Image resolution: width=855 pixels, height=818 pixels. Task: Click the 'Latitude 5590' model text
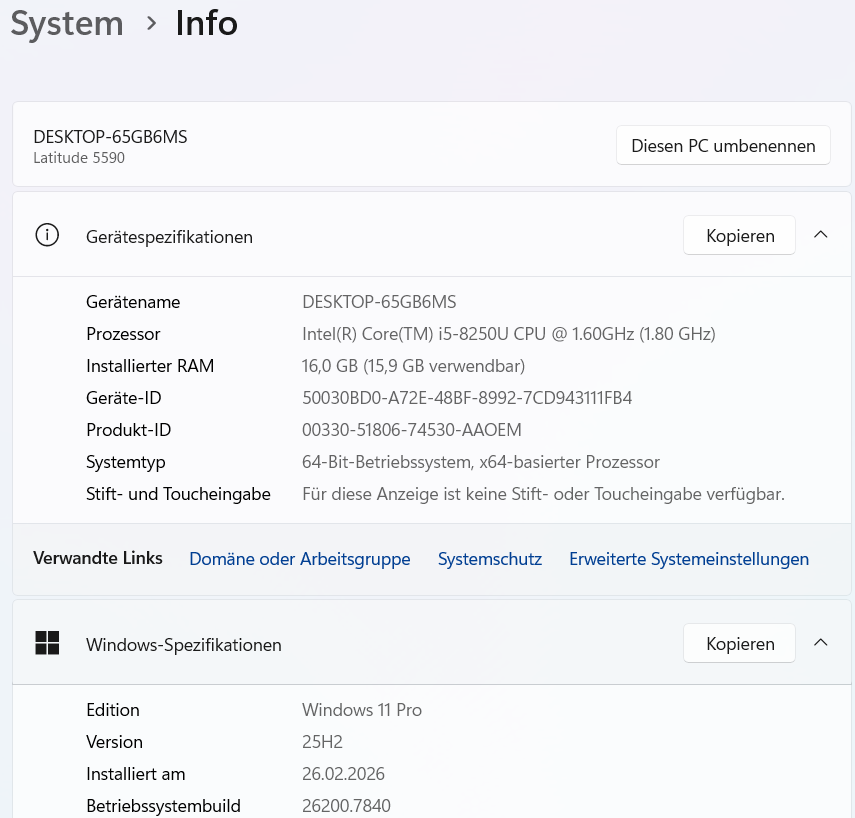pyautogui.click(x=79, y=158)
